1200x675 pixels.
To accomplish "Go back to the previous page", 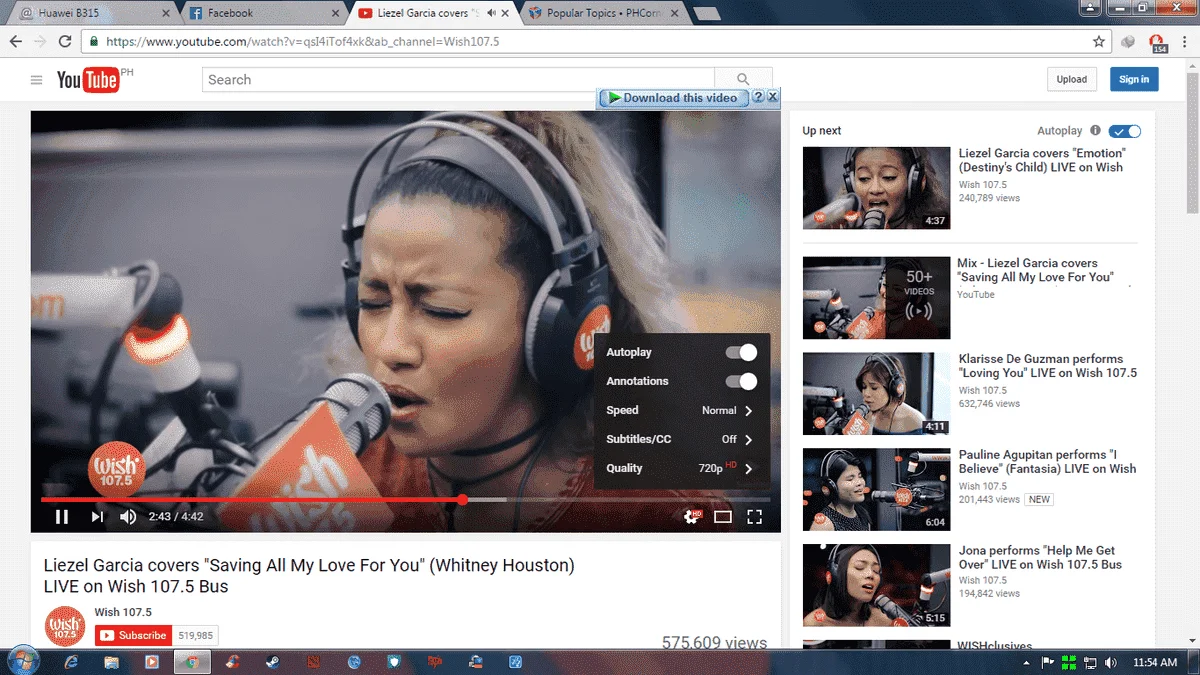I will point(15,42).
